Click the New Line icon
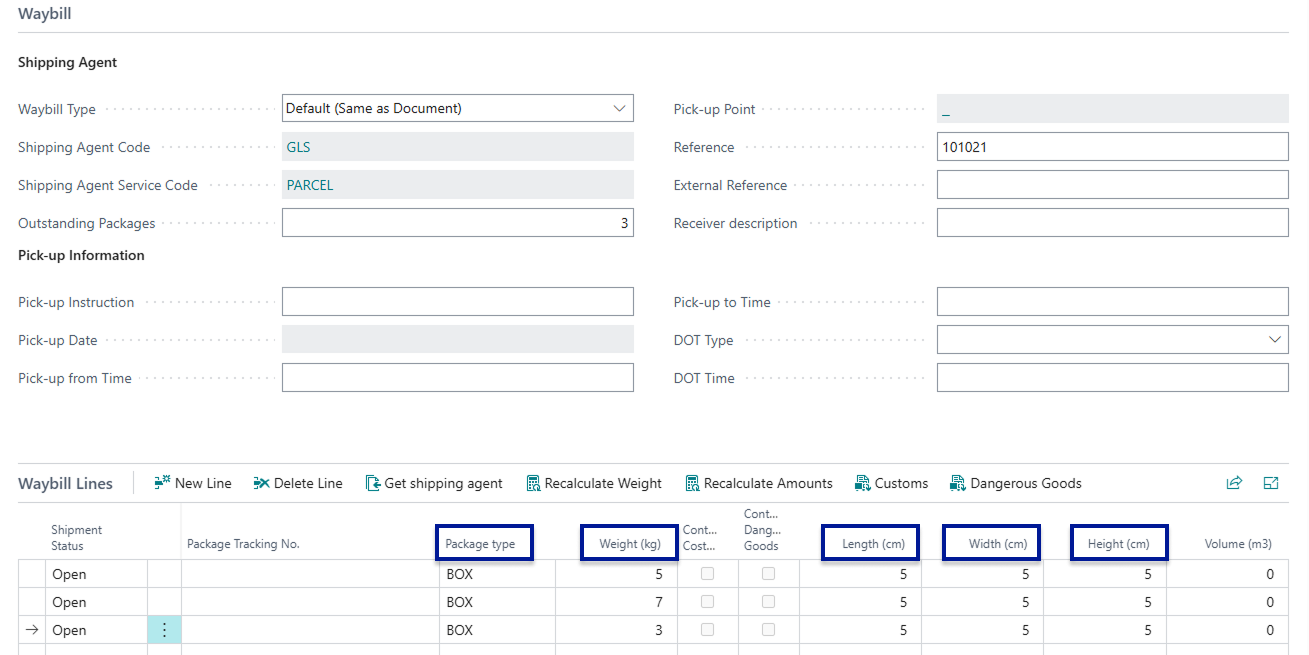This screenshot has height=655, width=1309. tap(163, 483)
